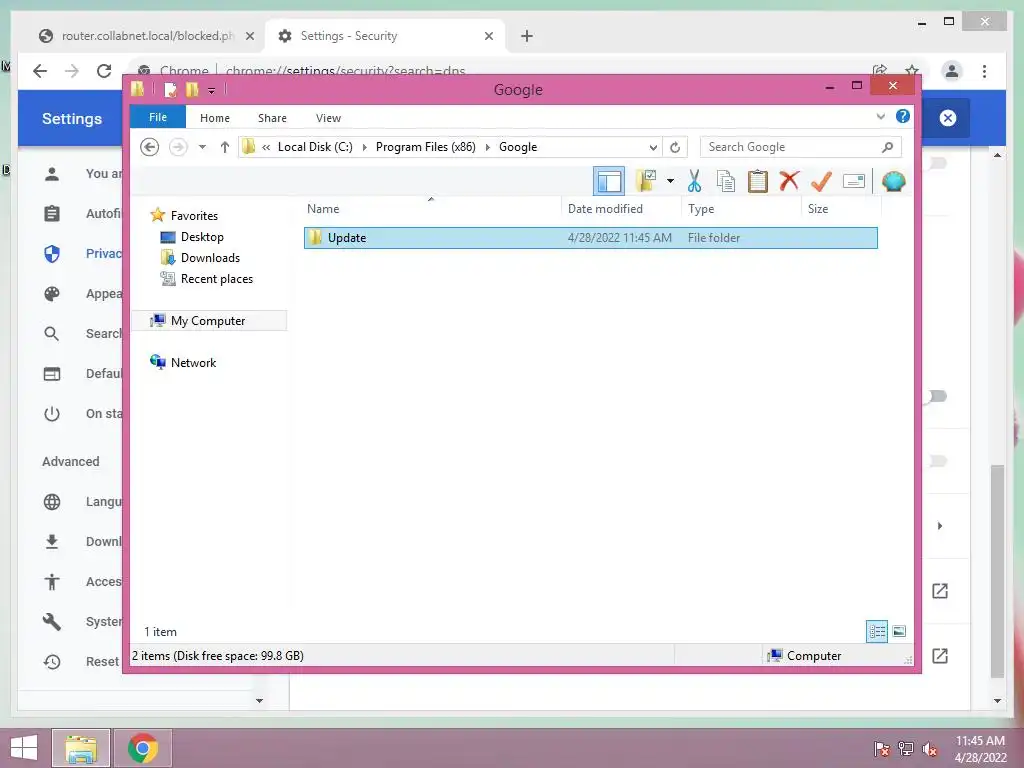The image size is (1024, 768).
Task: Click the Paste clipboard icon
Action: click(x=758, y=182)
